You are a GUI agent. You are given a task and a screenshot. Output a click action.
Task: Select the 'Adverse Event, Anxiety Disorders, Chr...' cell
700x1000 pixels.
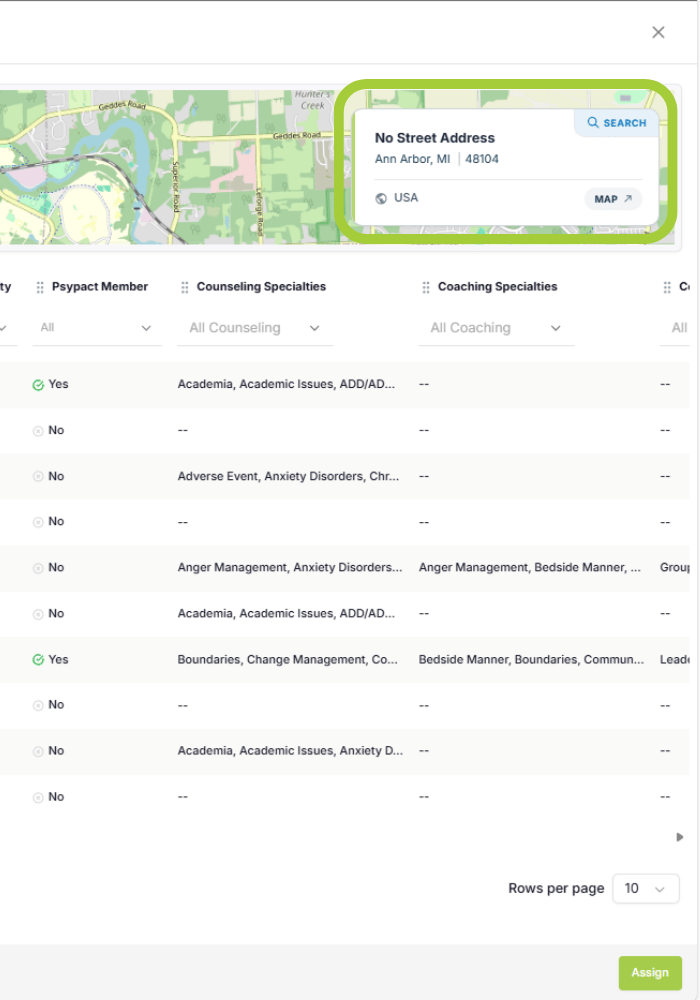tap(288, 476)
